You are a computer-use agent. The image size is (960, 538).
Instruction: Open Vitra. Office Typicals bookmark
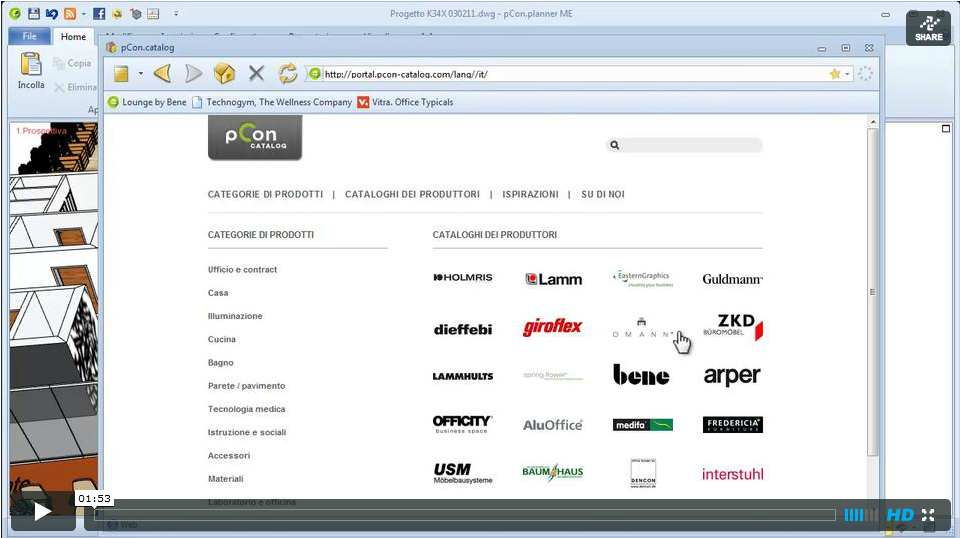[406, 102]
